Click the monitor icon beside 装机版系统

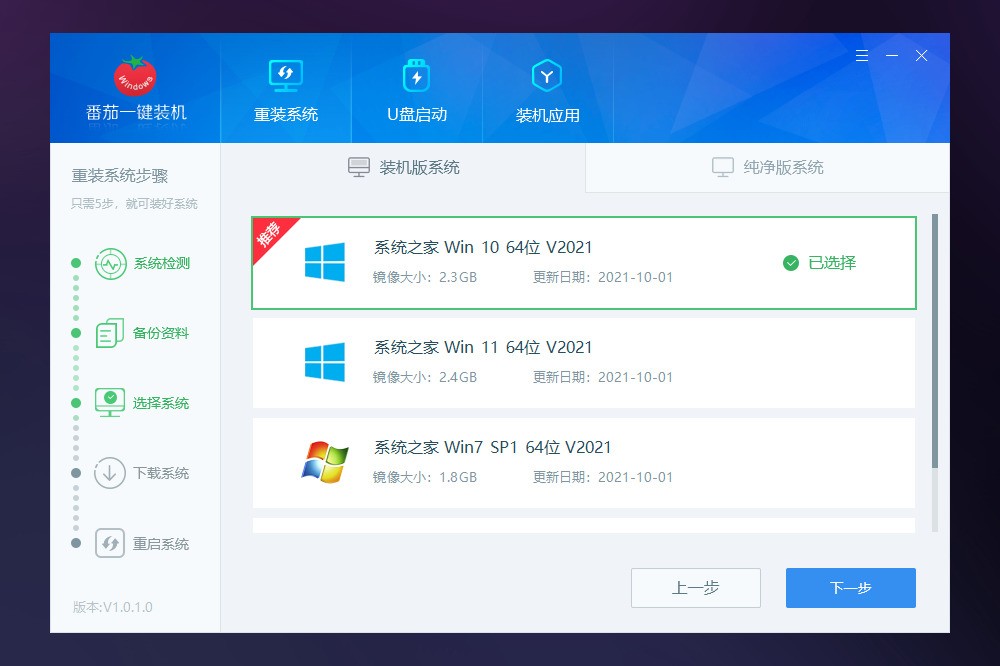pyautogui.click(x=358, y=167)
